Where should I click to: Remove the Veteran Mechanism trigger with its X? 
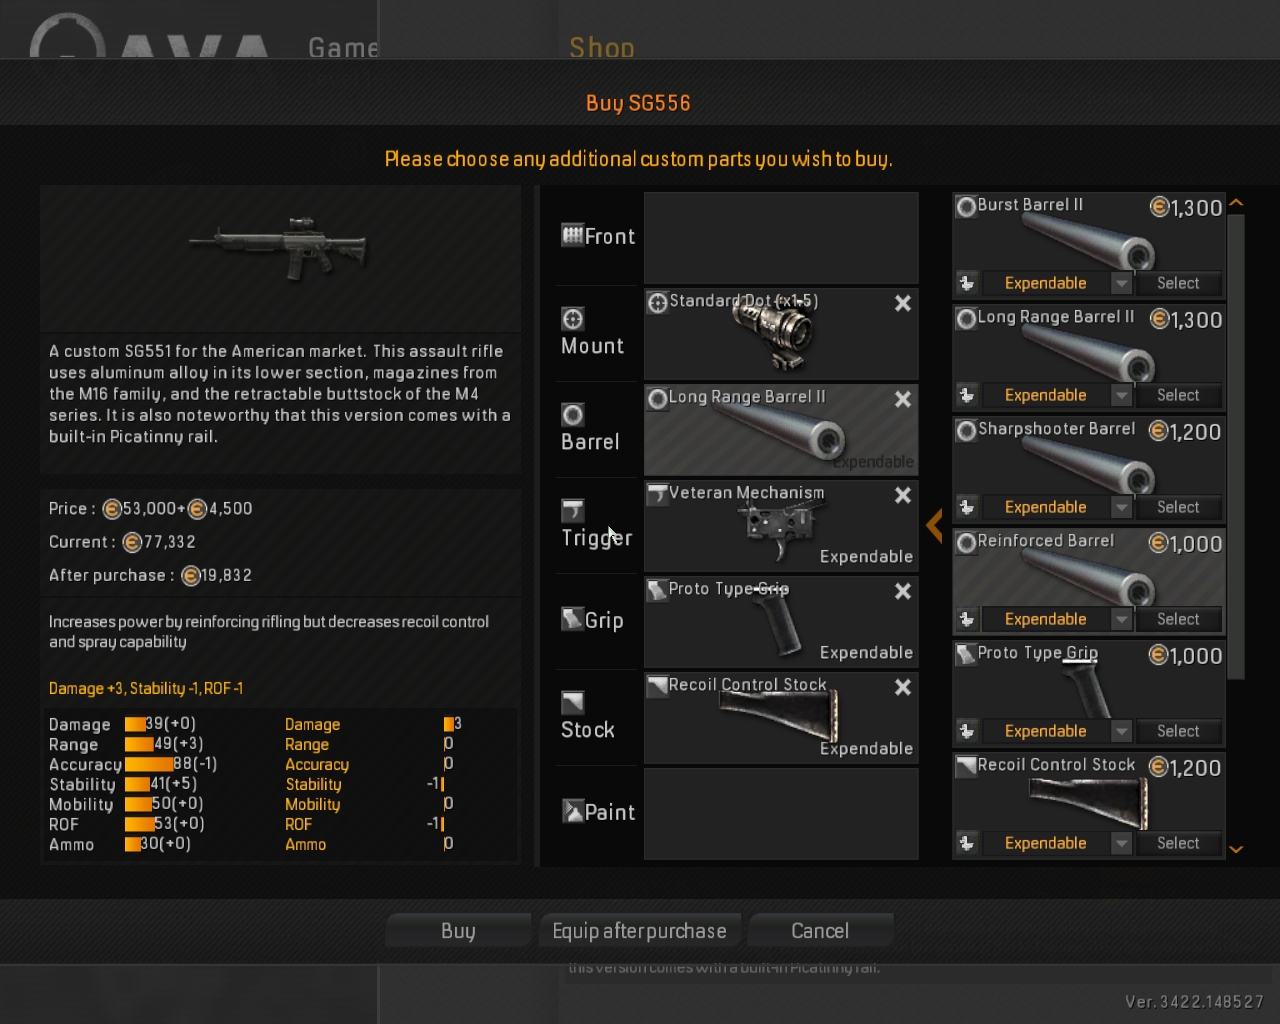(x=902, y=495)
